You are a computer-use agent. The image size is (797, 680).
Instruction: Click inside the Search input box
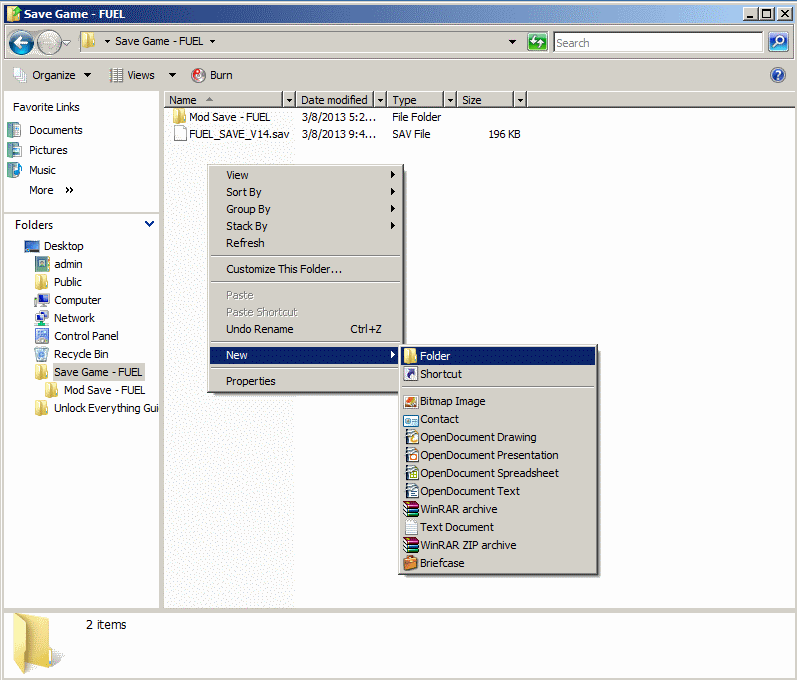[658, 43]
